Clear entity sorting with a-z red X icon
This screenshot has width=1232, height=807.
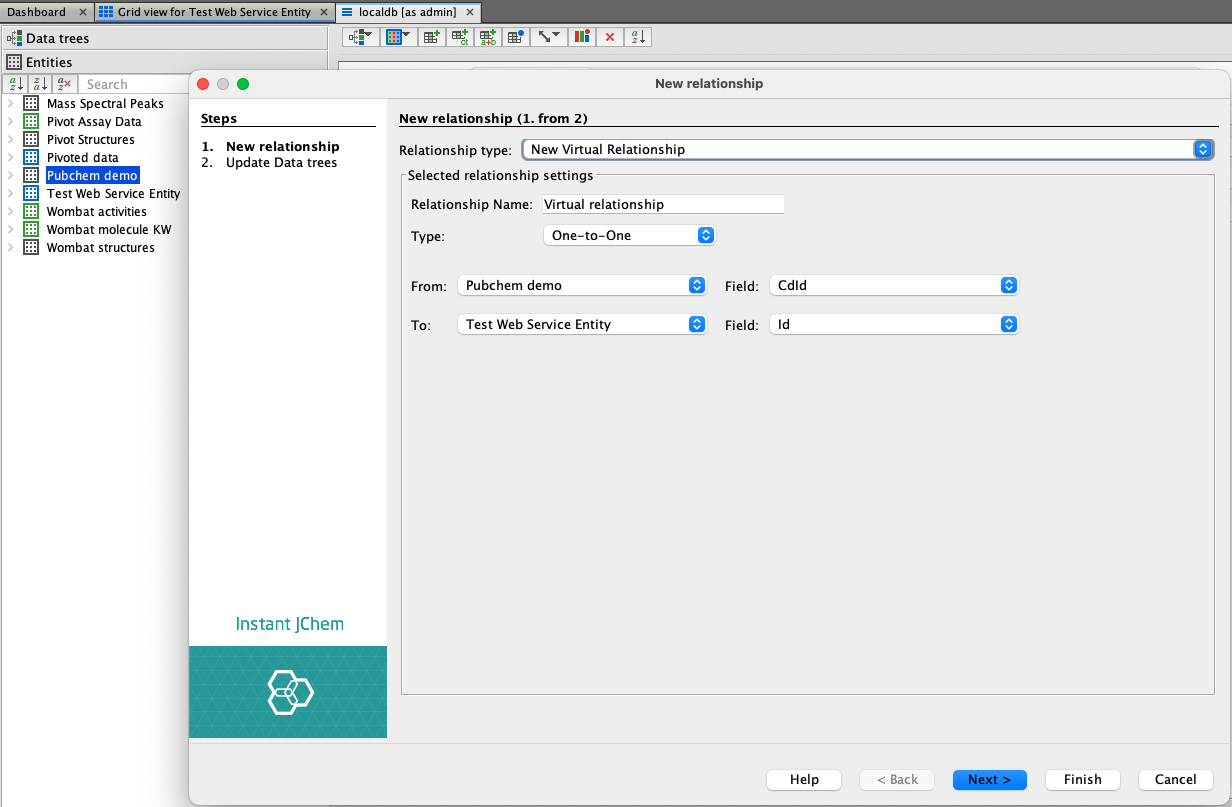click(64, 85)
